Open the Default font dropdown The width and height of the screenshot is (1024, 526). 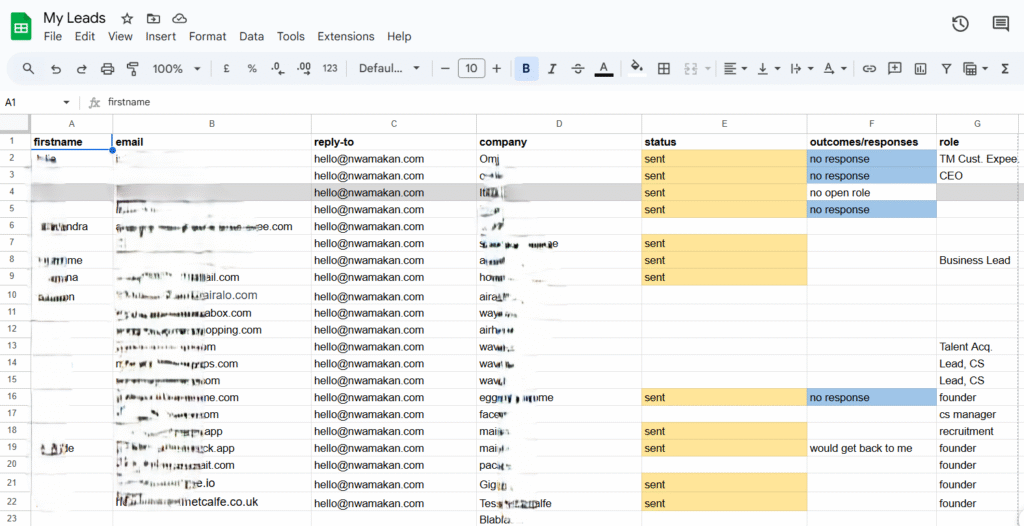[390, 69]
